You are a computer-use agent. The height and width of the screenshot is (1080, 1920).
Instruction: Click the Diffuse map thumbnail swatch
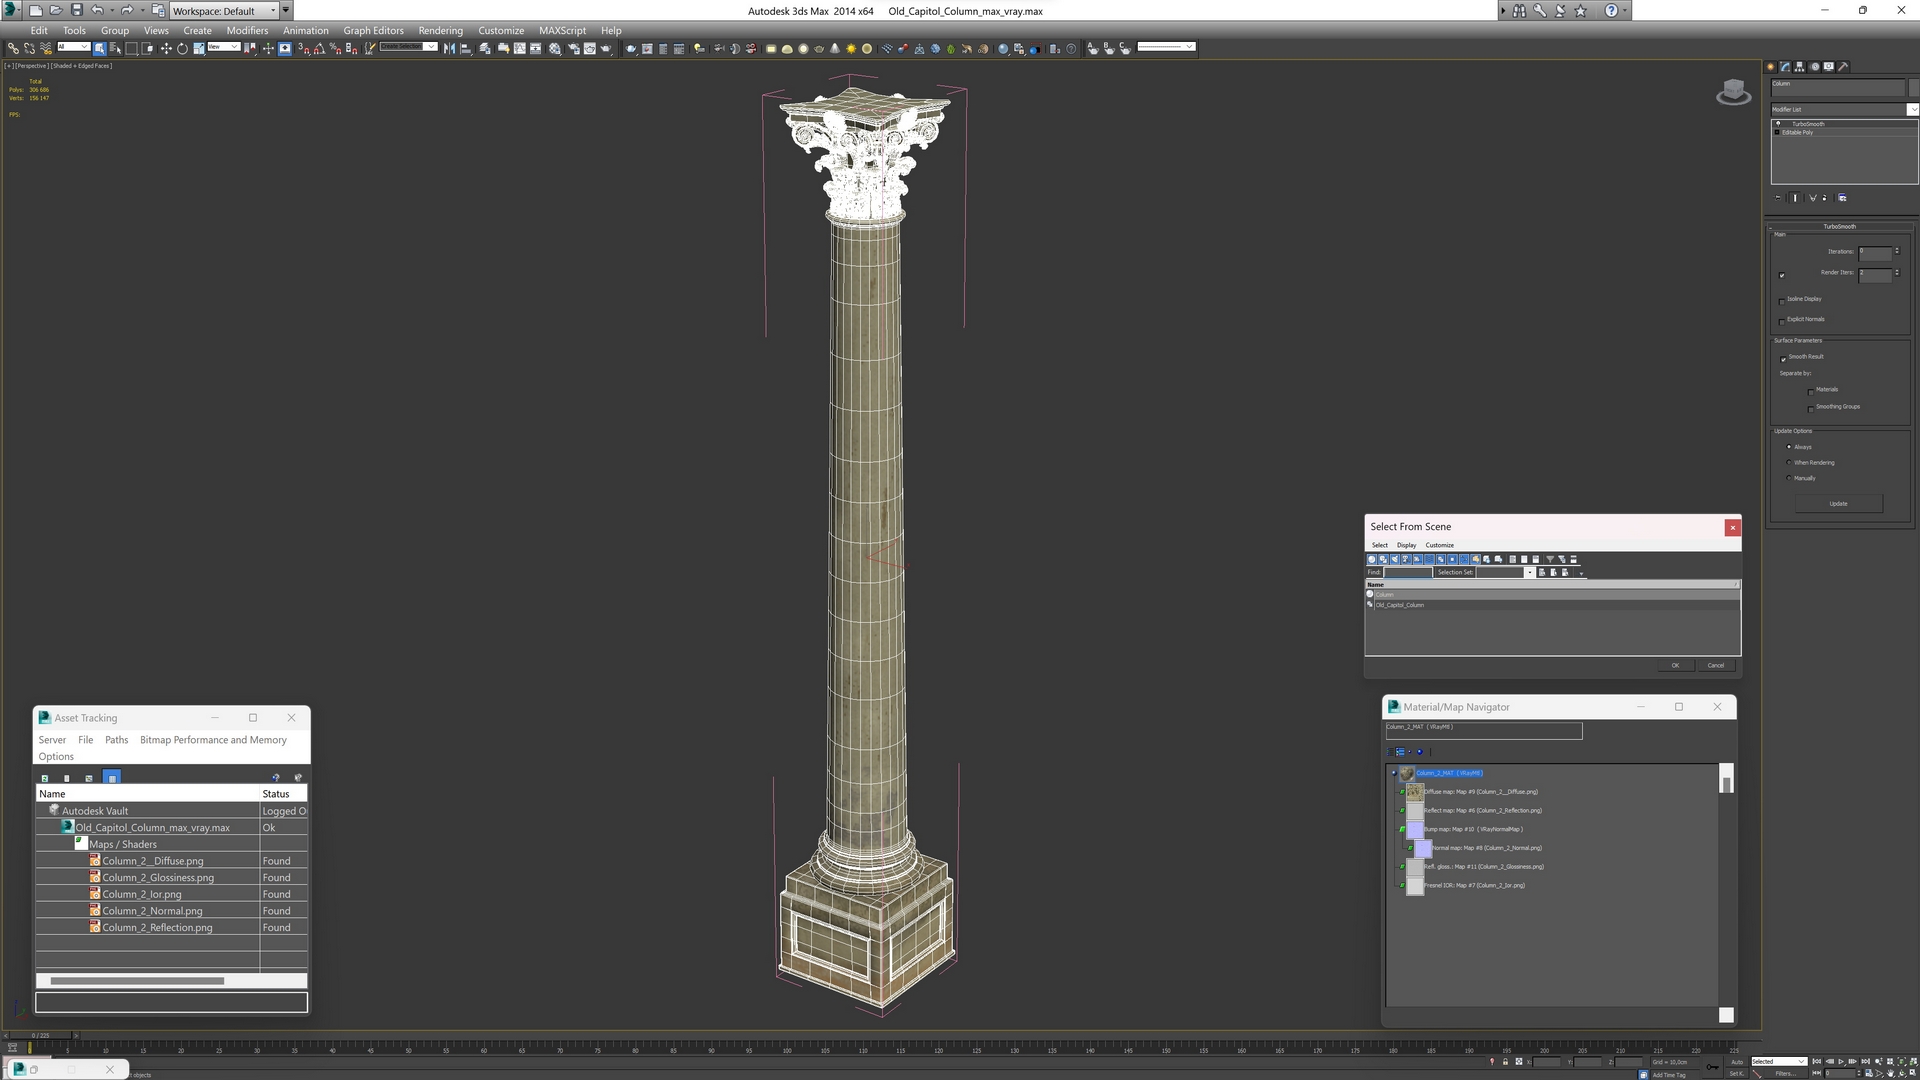pyautogui.click(x=1414, y=792)
